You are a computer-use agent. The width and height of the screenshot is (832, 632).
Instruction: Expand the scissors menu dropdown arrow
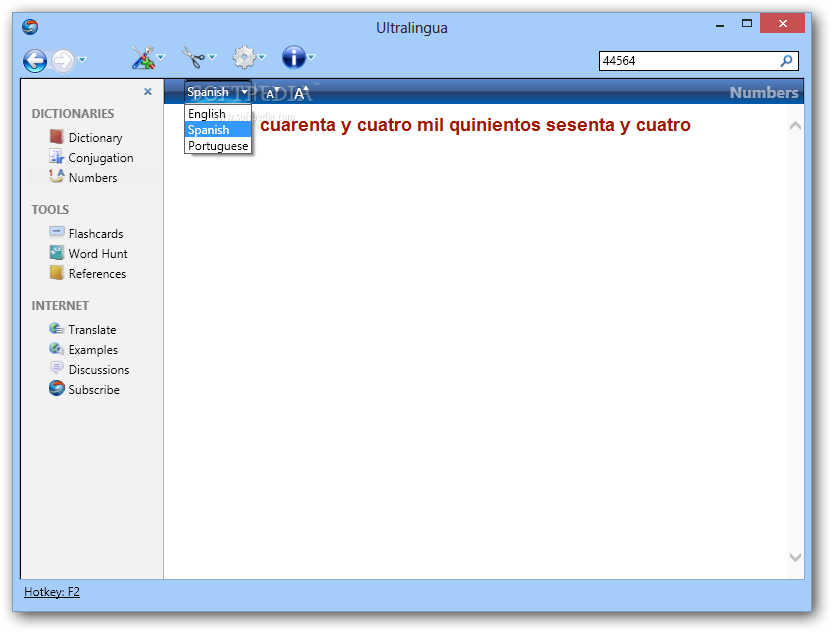tap(212, 57)
